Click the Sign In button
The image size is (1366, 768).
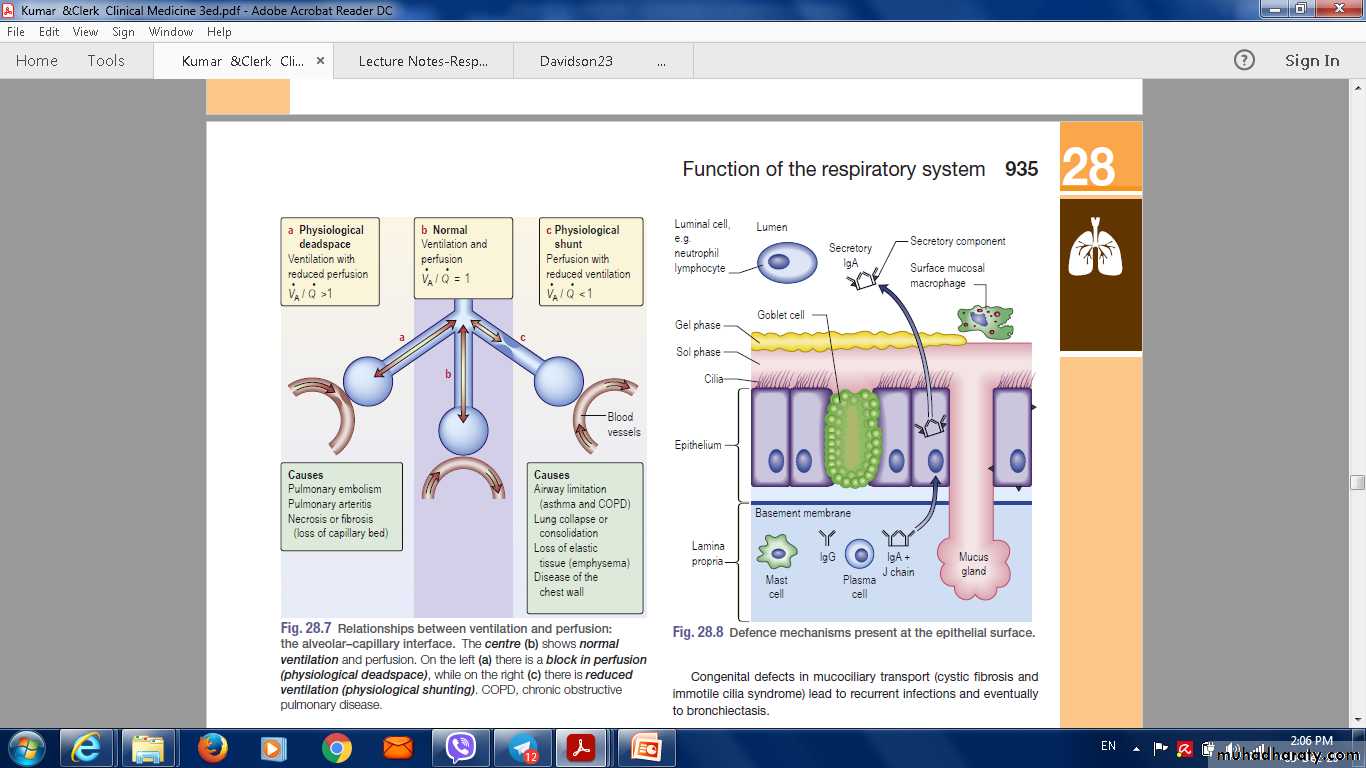1311,61
